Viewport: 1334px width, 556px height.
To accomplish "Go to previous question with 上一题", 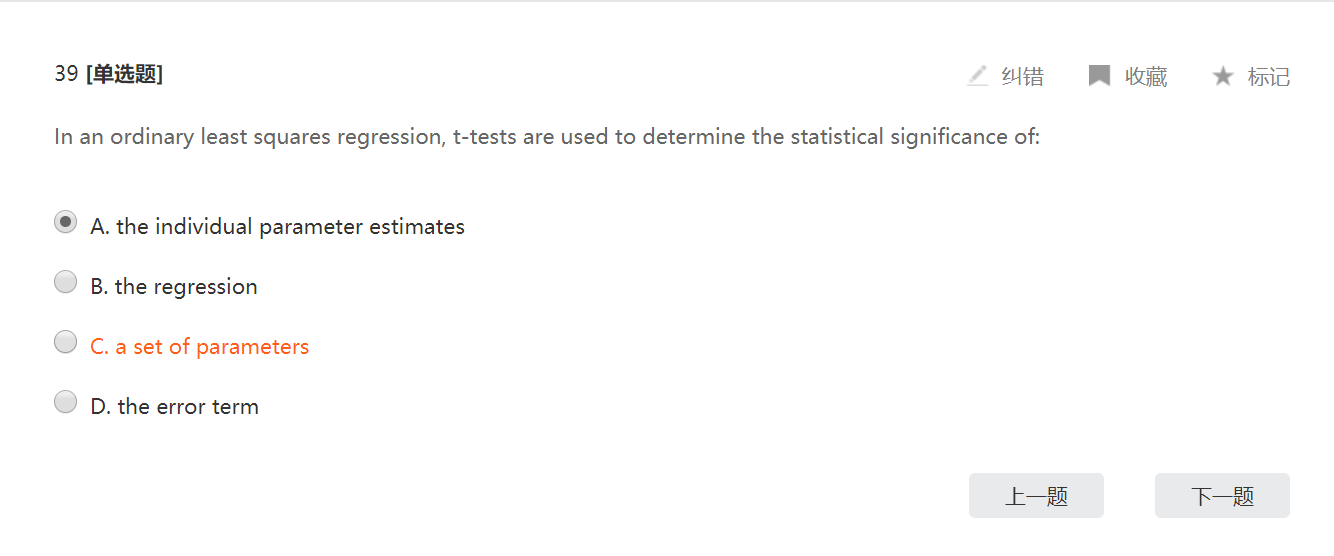I will click(x=1036, y=496).
